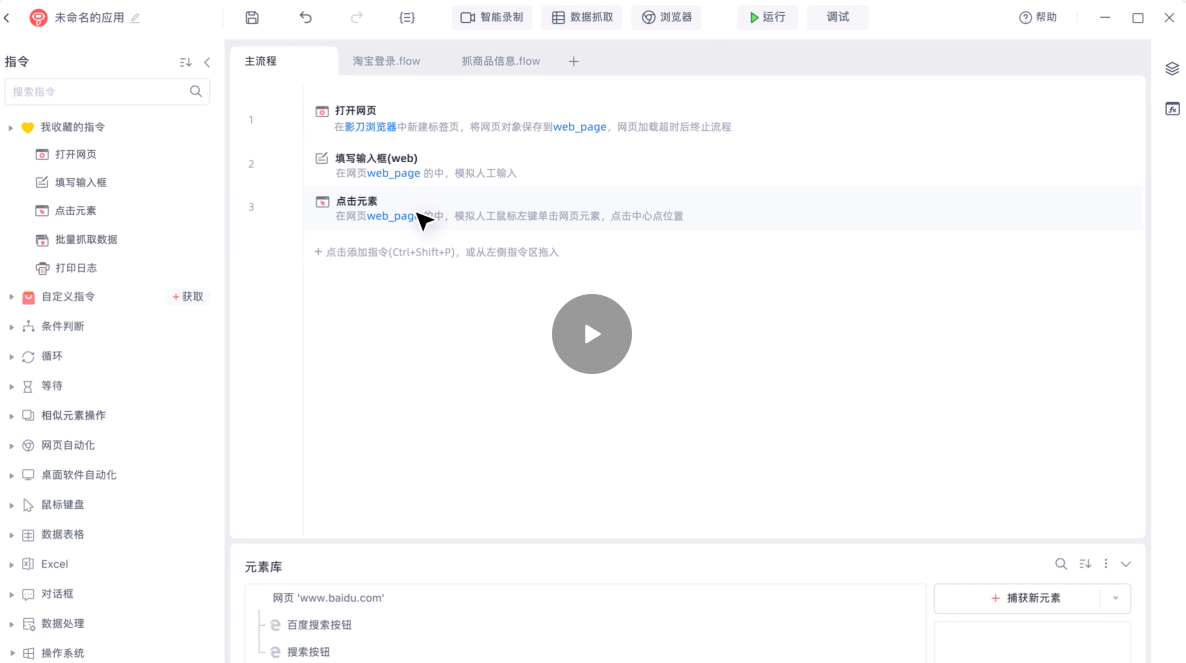
Task: Open the variables {=} icon
Action: (406, 18)
